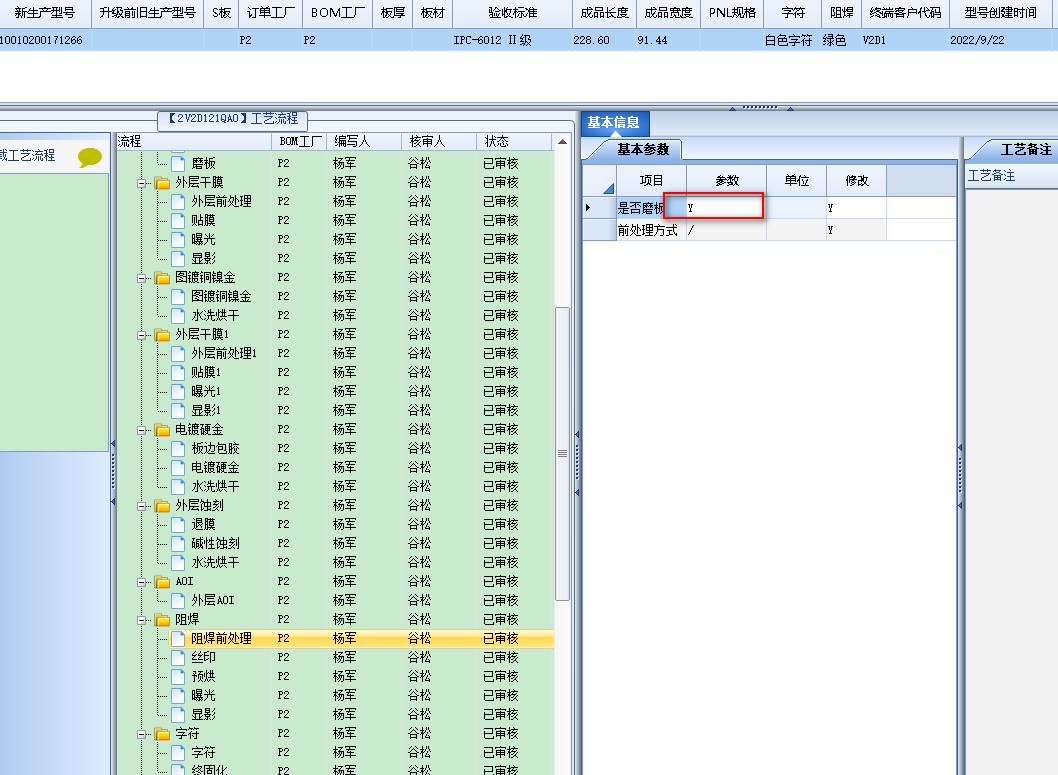
Task: Click the 工艺备注 column label
Action: pyautogui.click(x=991, y=176)
